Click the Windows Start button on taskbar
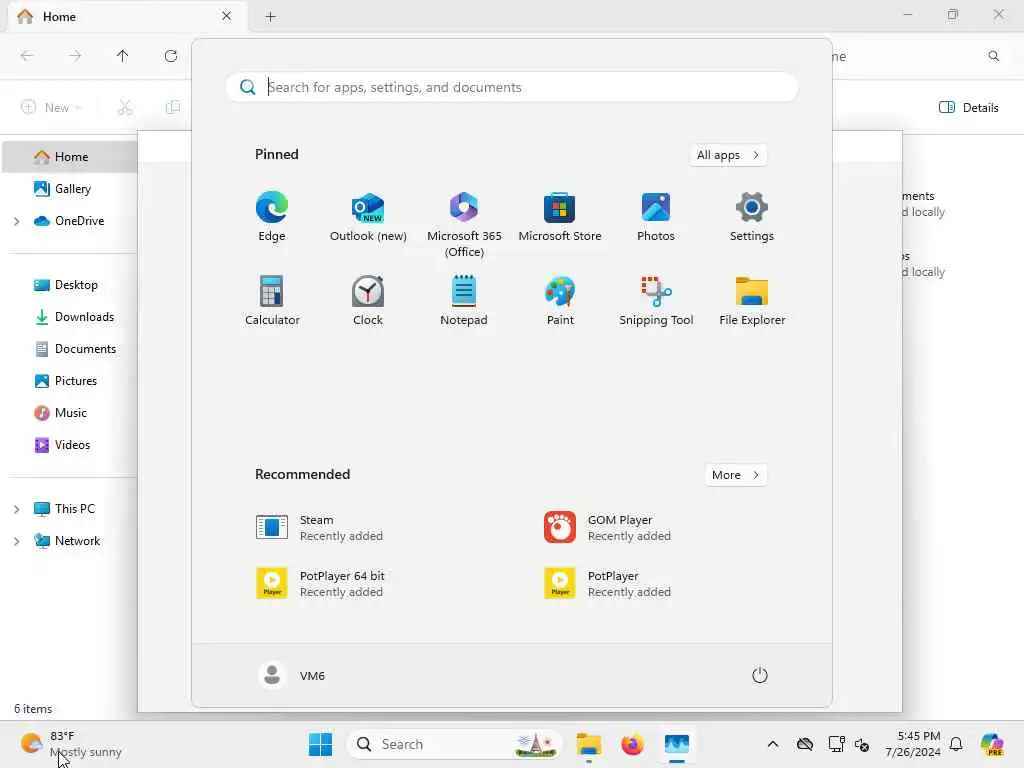The image size is (1024, 768). coord(320,744)
